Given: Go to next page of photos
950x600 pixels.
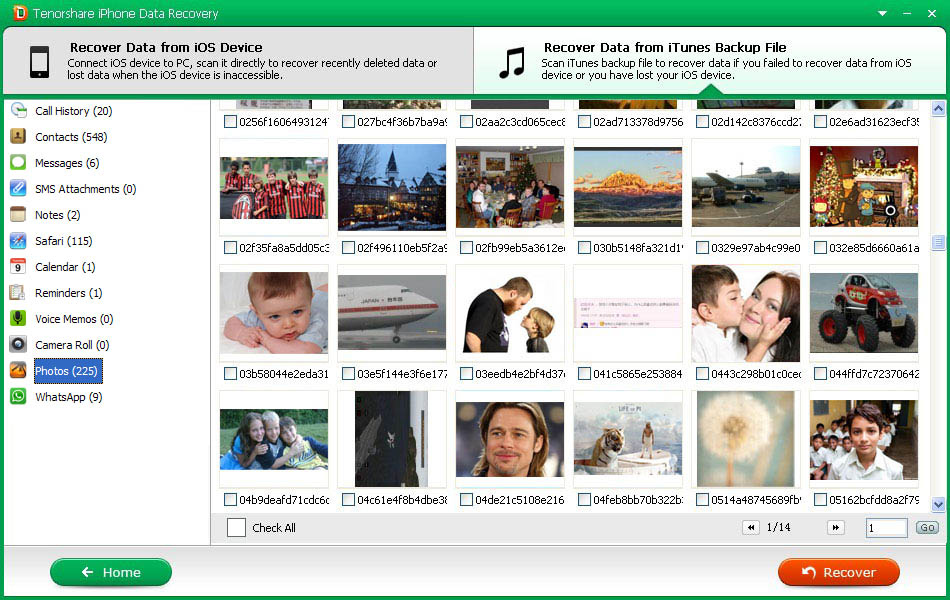Looking at the screenshot, I should click(x=836, y=528).
